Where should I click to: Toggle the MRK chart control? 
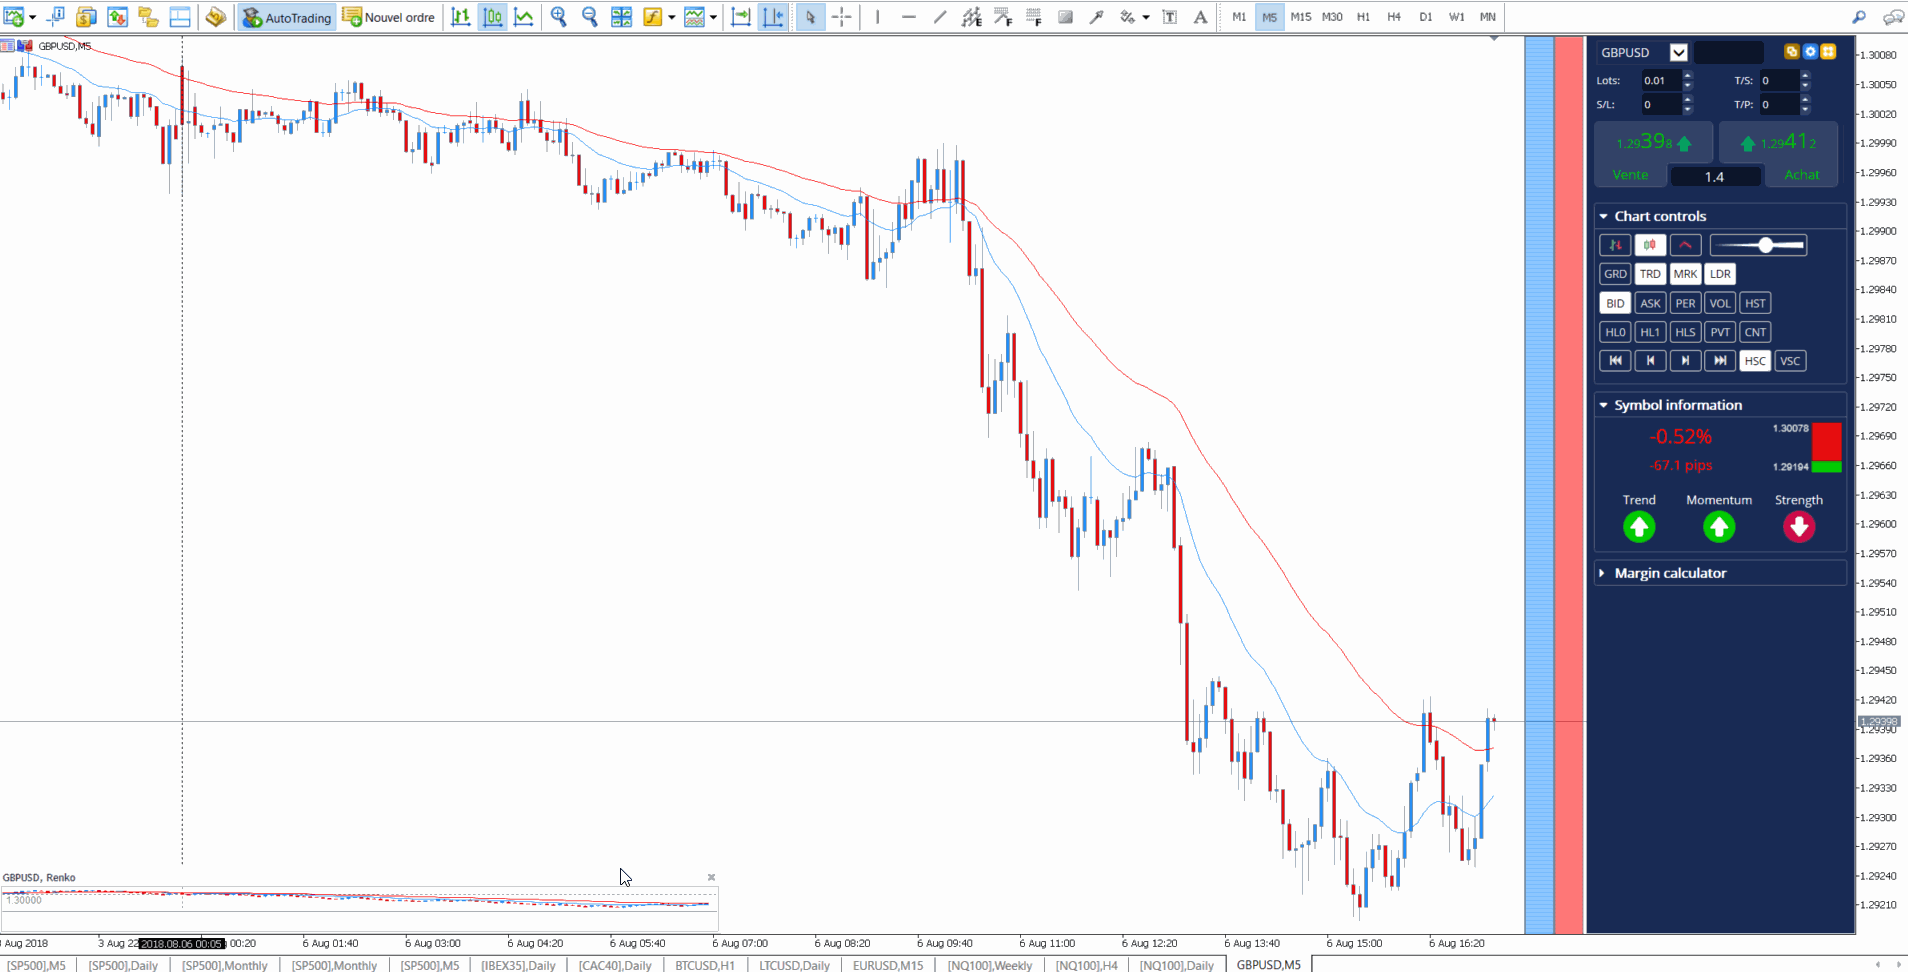(1685, 274)
